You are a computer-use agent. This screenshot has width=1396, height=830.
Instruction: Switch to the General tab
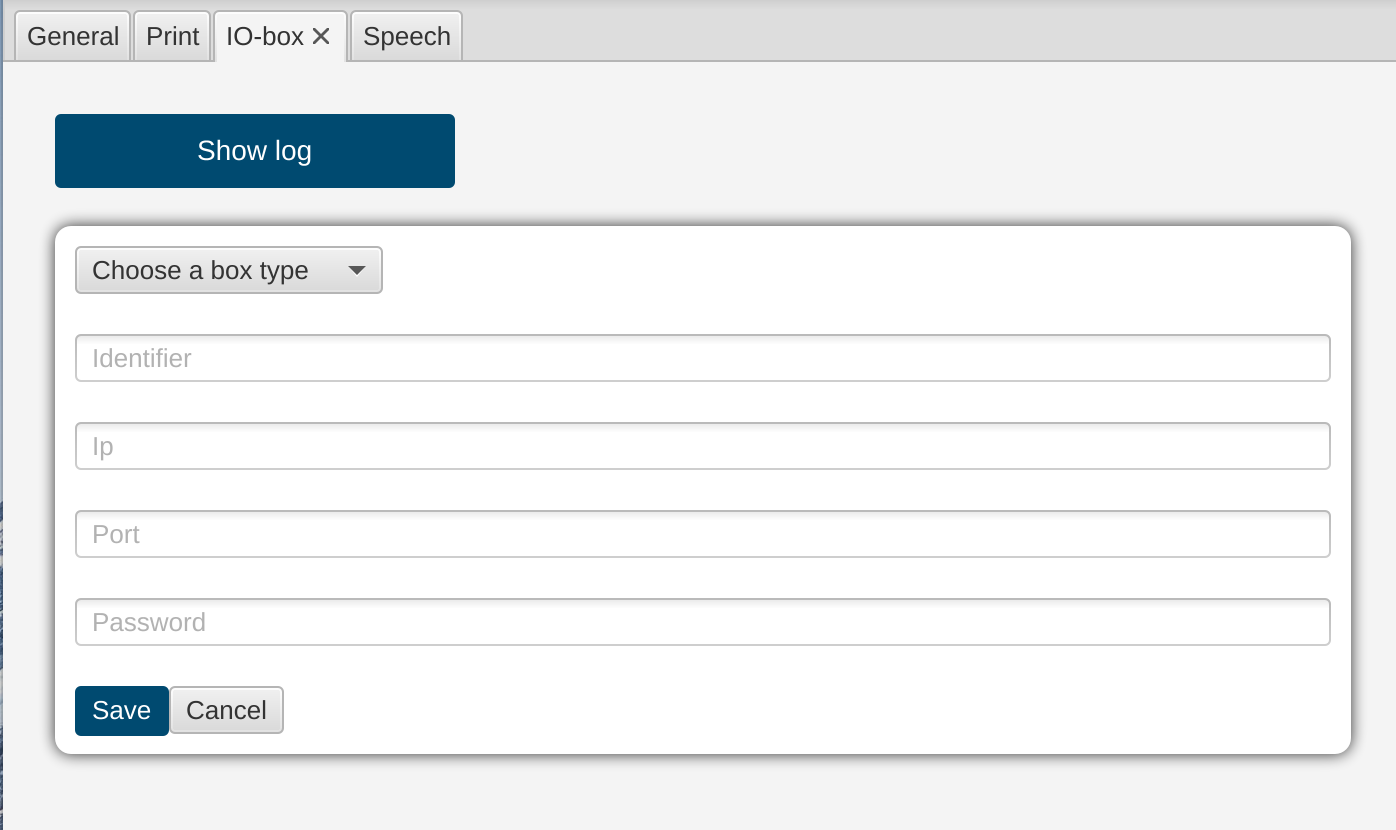pyautogui.click(x=73, y=37)
